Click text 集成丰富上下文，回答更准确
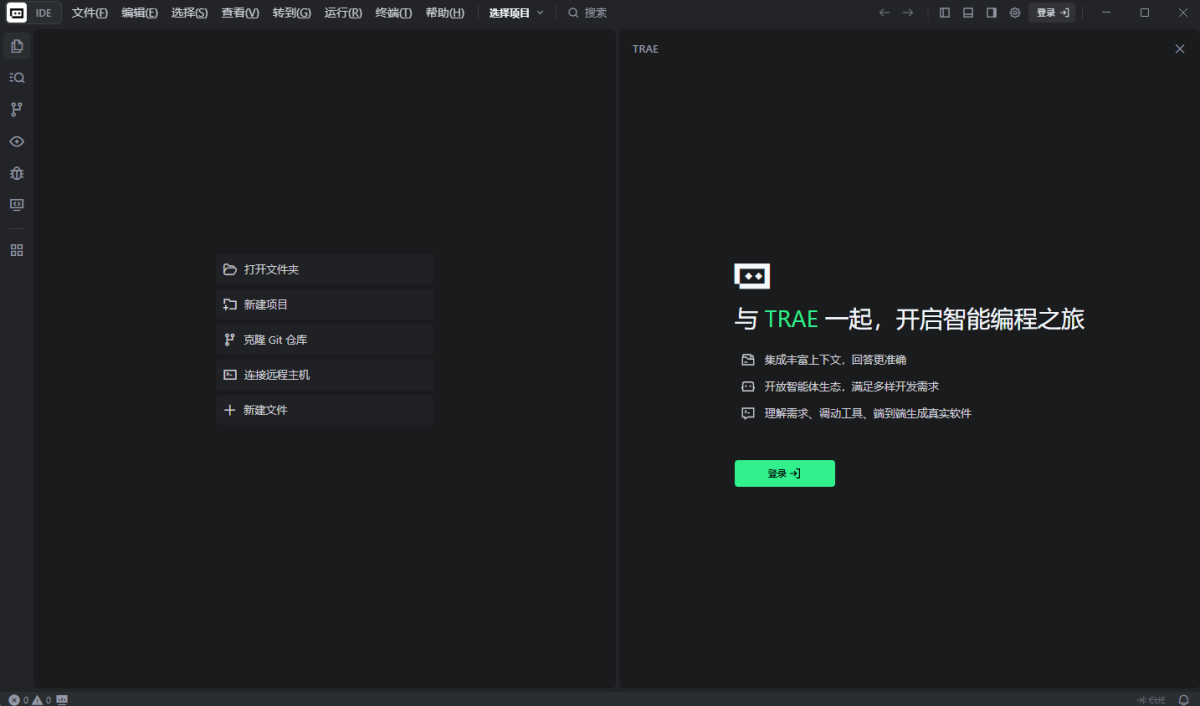The image size is (1200, 706). (836, 360)
